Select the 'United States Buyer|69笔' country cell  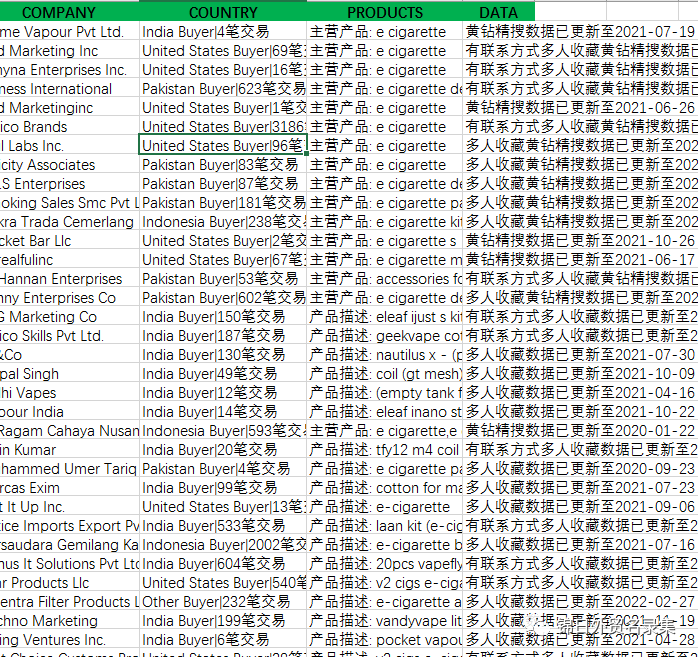223,51
